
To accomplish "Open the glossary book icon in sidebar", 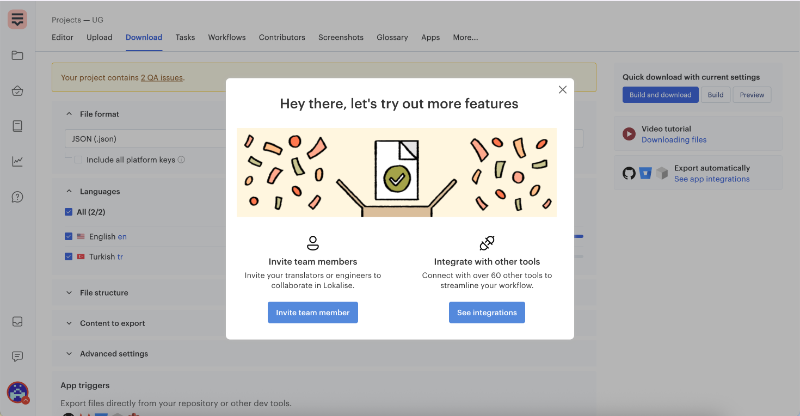I will [x=17, y=126].
